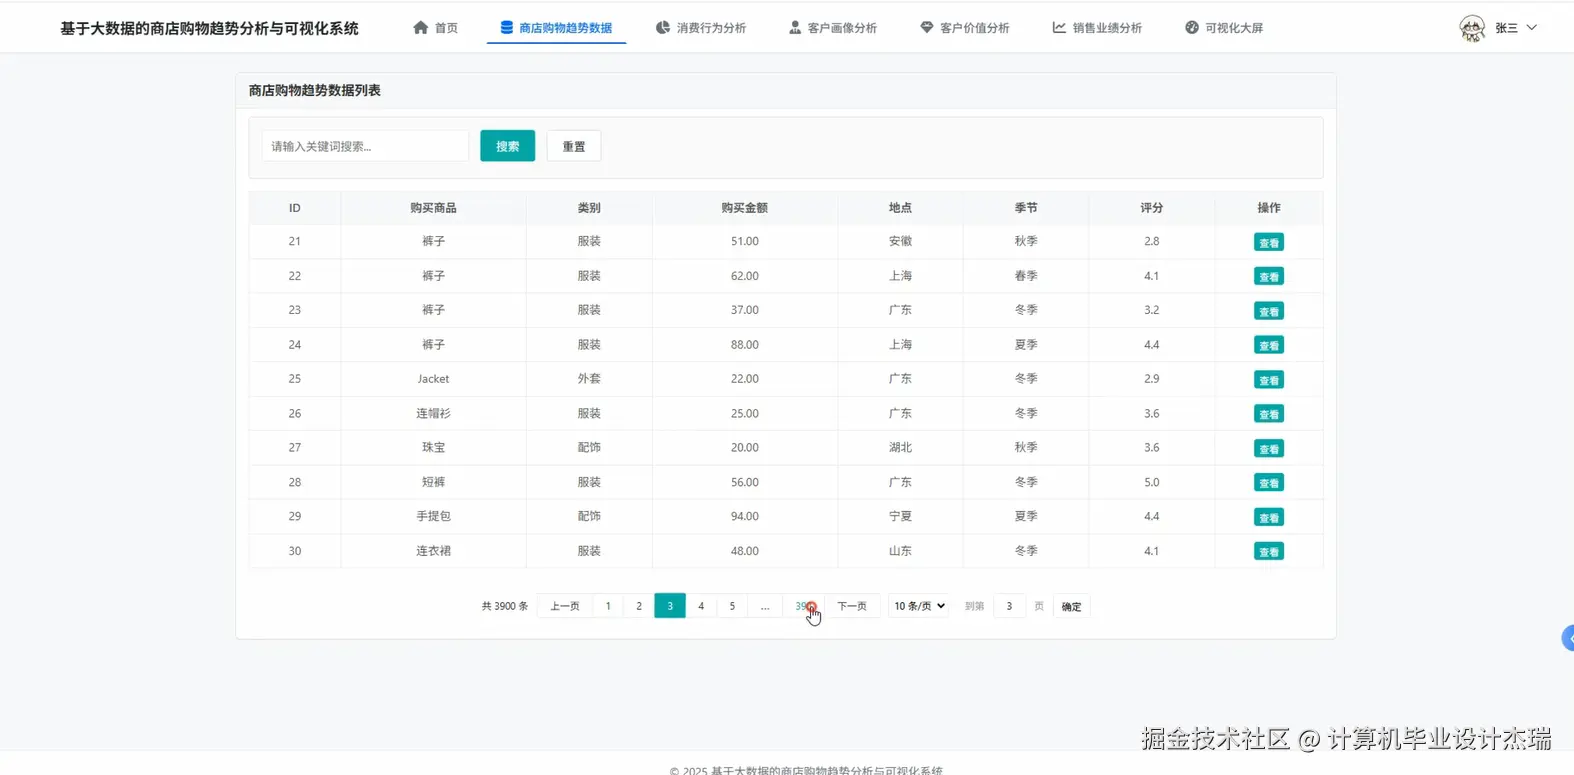Go to page 5 in pagination
The image size is (1574, 775).
tap(732, 606)
